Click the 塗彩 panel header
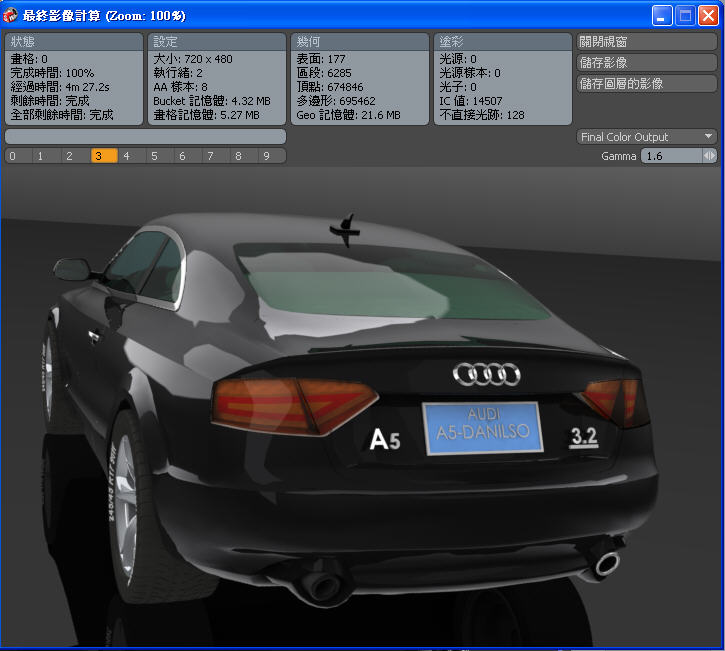 point(503,42)
